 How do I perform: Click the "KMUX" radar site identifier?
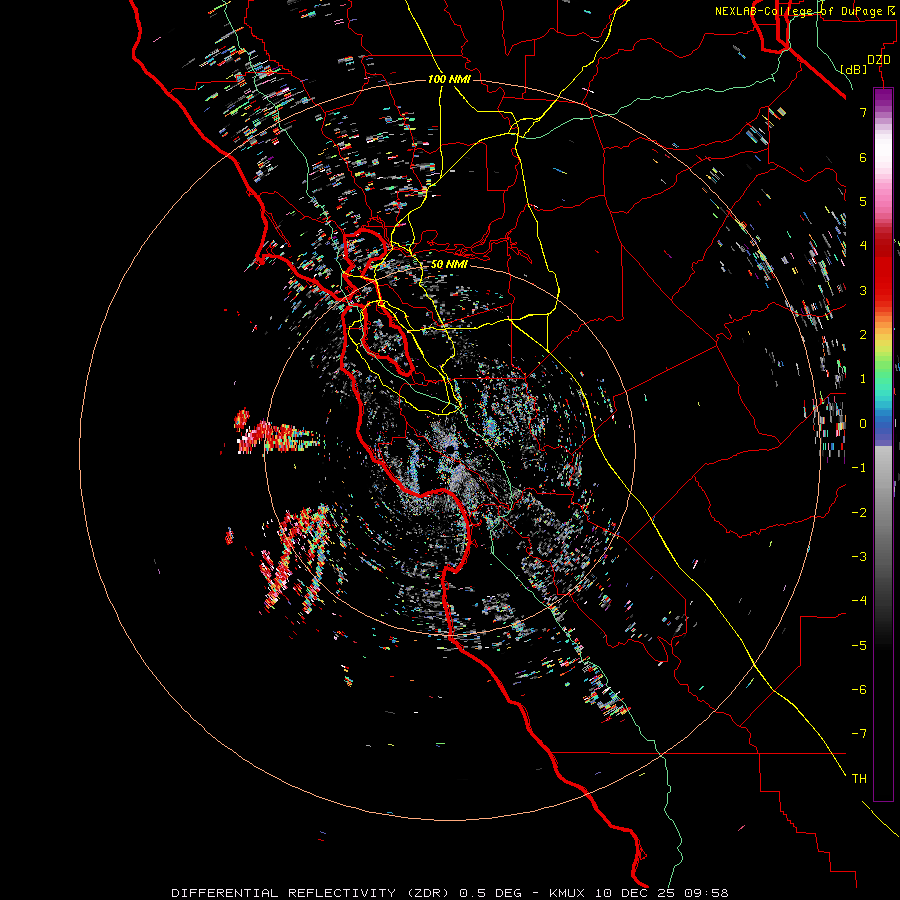pos(567,893)
